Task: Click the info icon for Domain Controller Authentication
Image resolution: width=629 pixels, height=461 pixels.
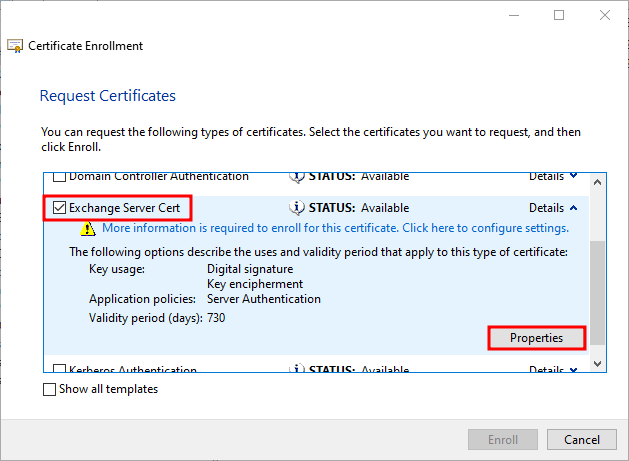Action: click(296, 177)
